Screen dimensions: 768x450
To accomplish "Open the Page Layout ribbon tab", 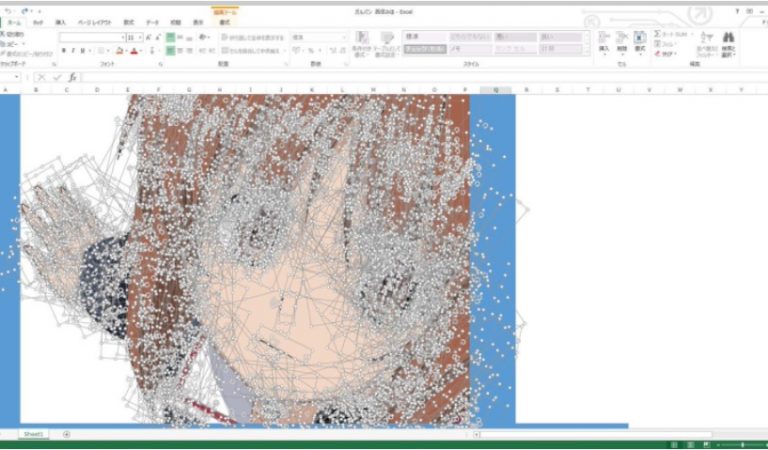I will click(x=95, y=23).
